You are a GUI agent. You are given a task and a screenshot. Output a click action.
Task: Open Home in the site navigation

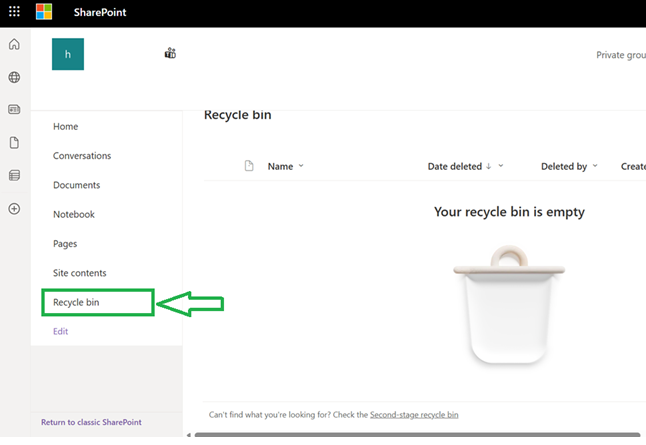click(x=66, y=126)
